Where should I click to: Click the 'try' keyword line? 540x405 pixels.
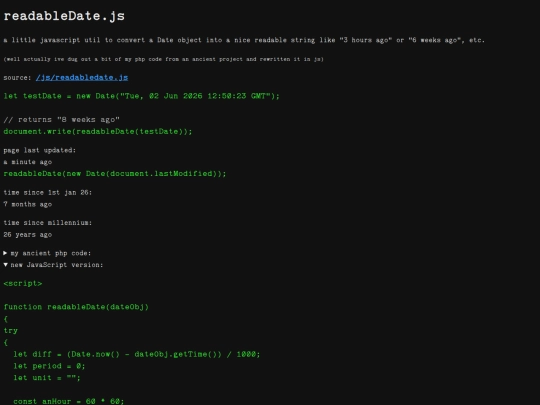(10, 331)
